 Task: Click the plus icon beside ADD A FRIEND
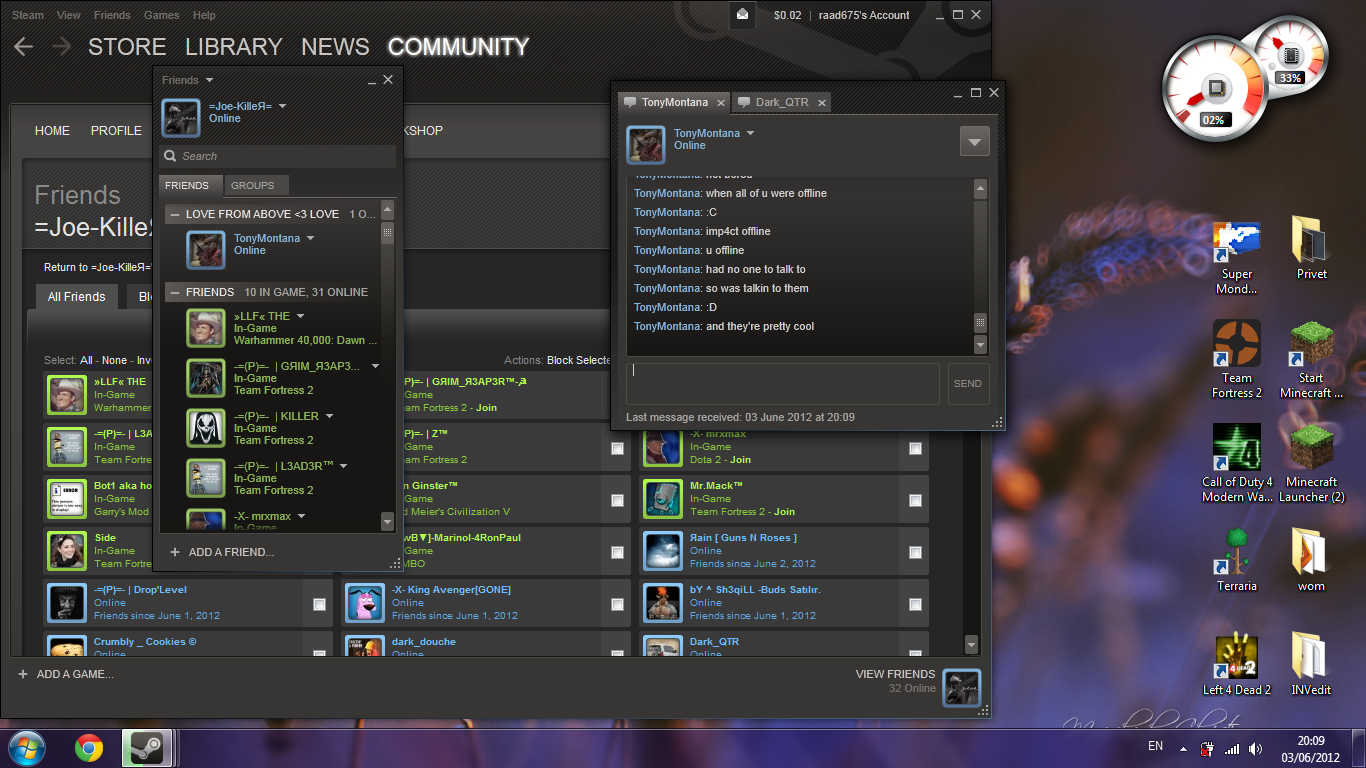[175, 552]
